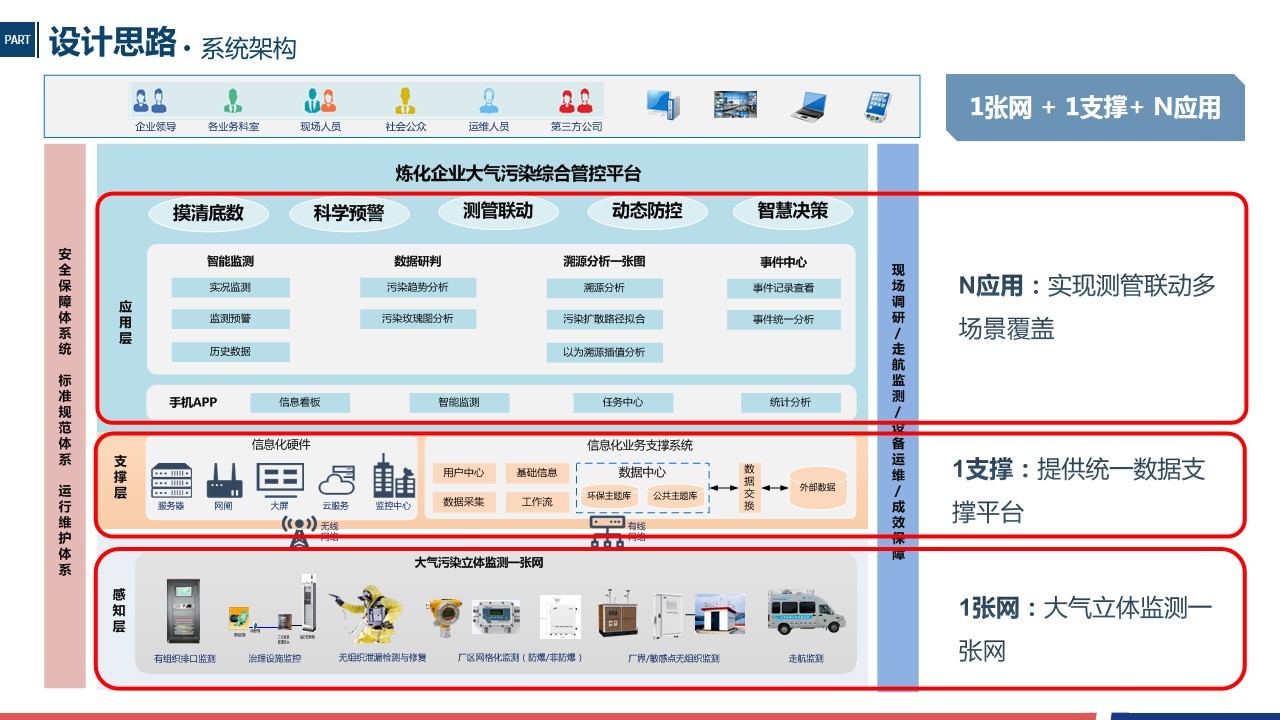
Task: Select the 云服务 cloud icon
Action: (x=336, y=482)
